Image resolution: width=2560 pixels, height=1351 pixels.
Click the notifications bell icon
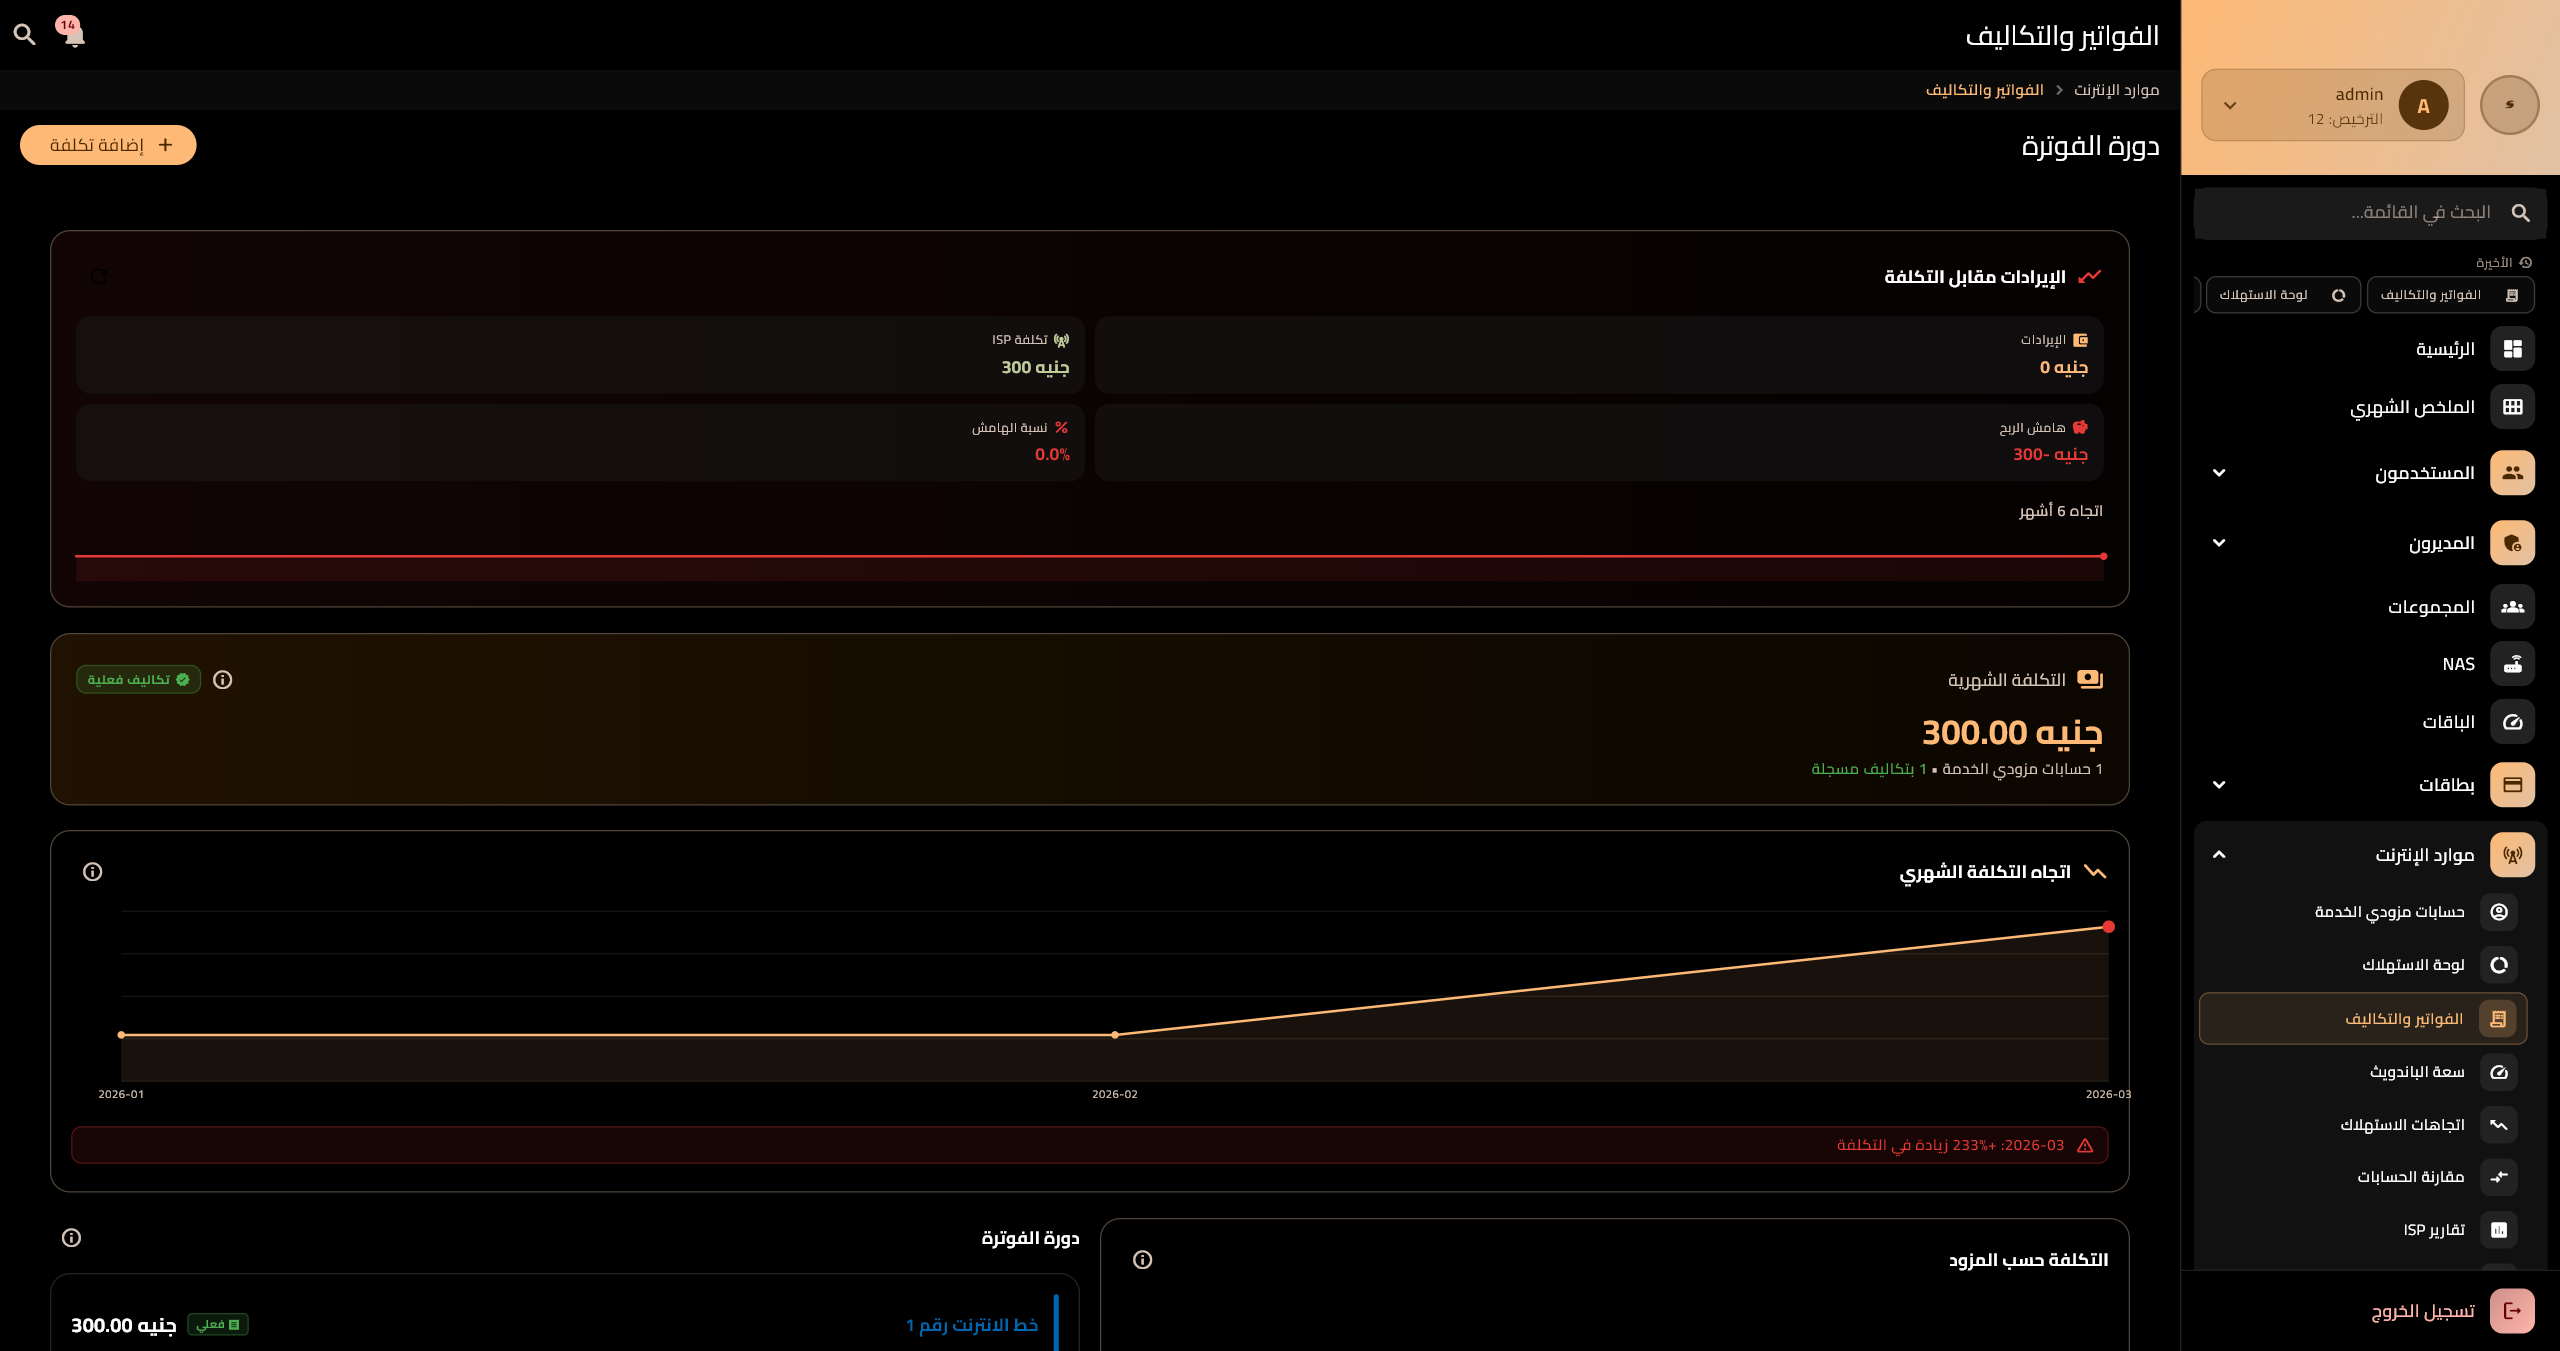pos(73,35)
